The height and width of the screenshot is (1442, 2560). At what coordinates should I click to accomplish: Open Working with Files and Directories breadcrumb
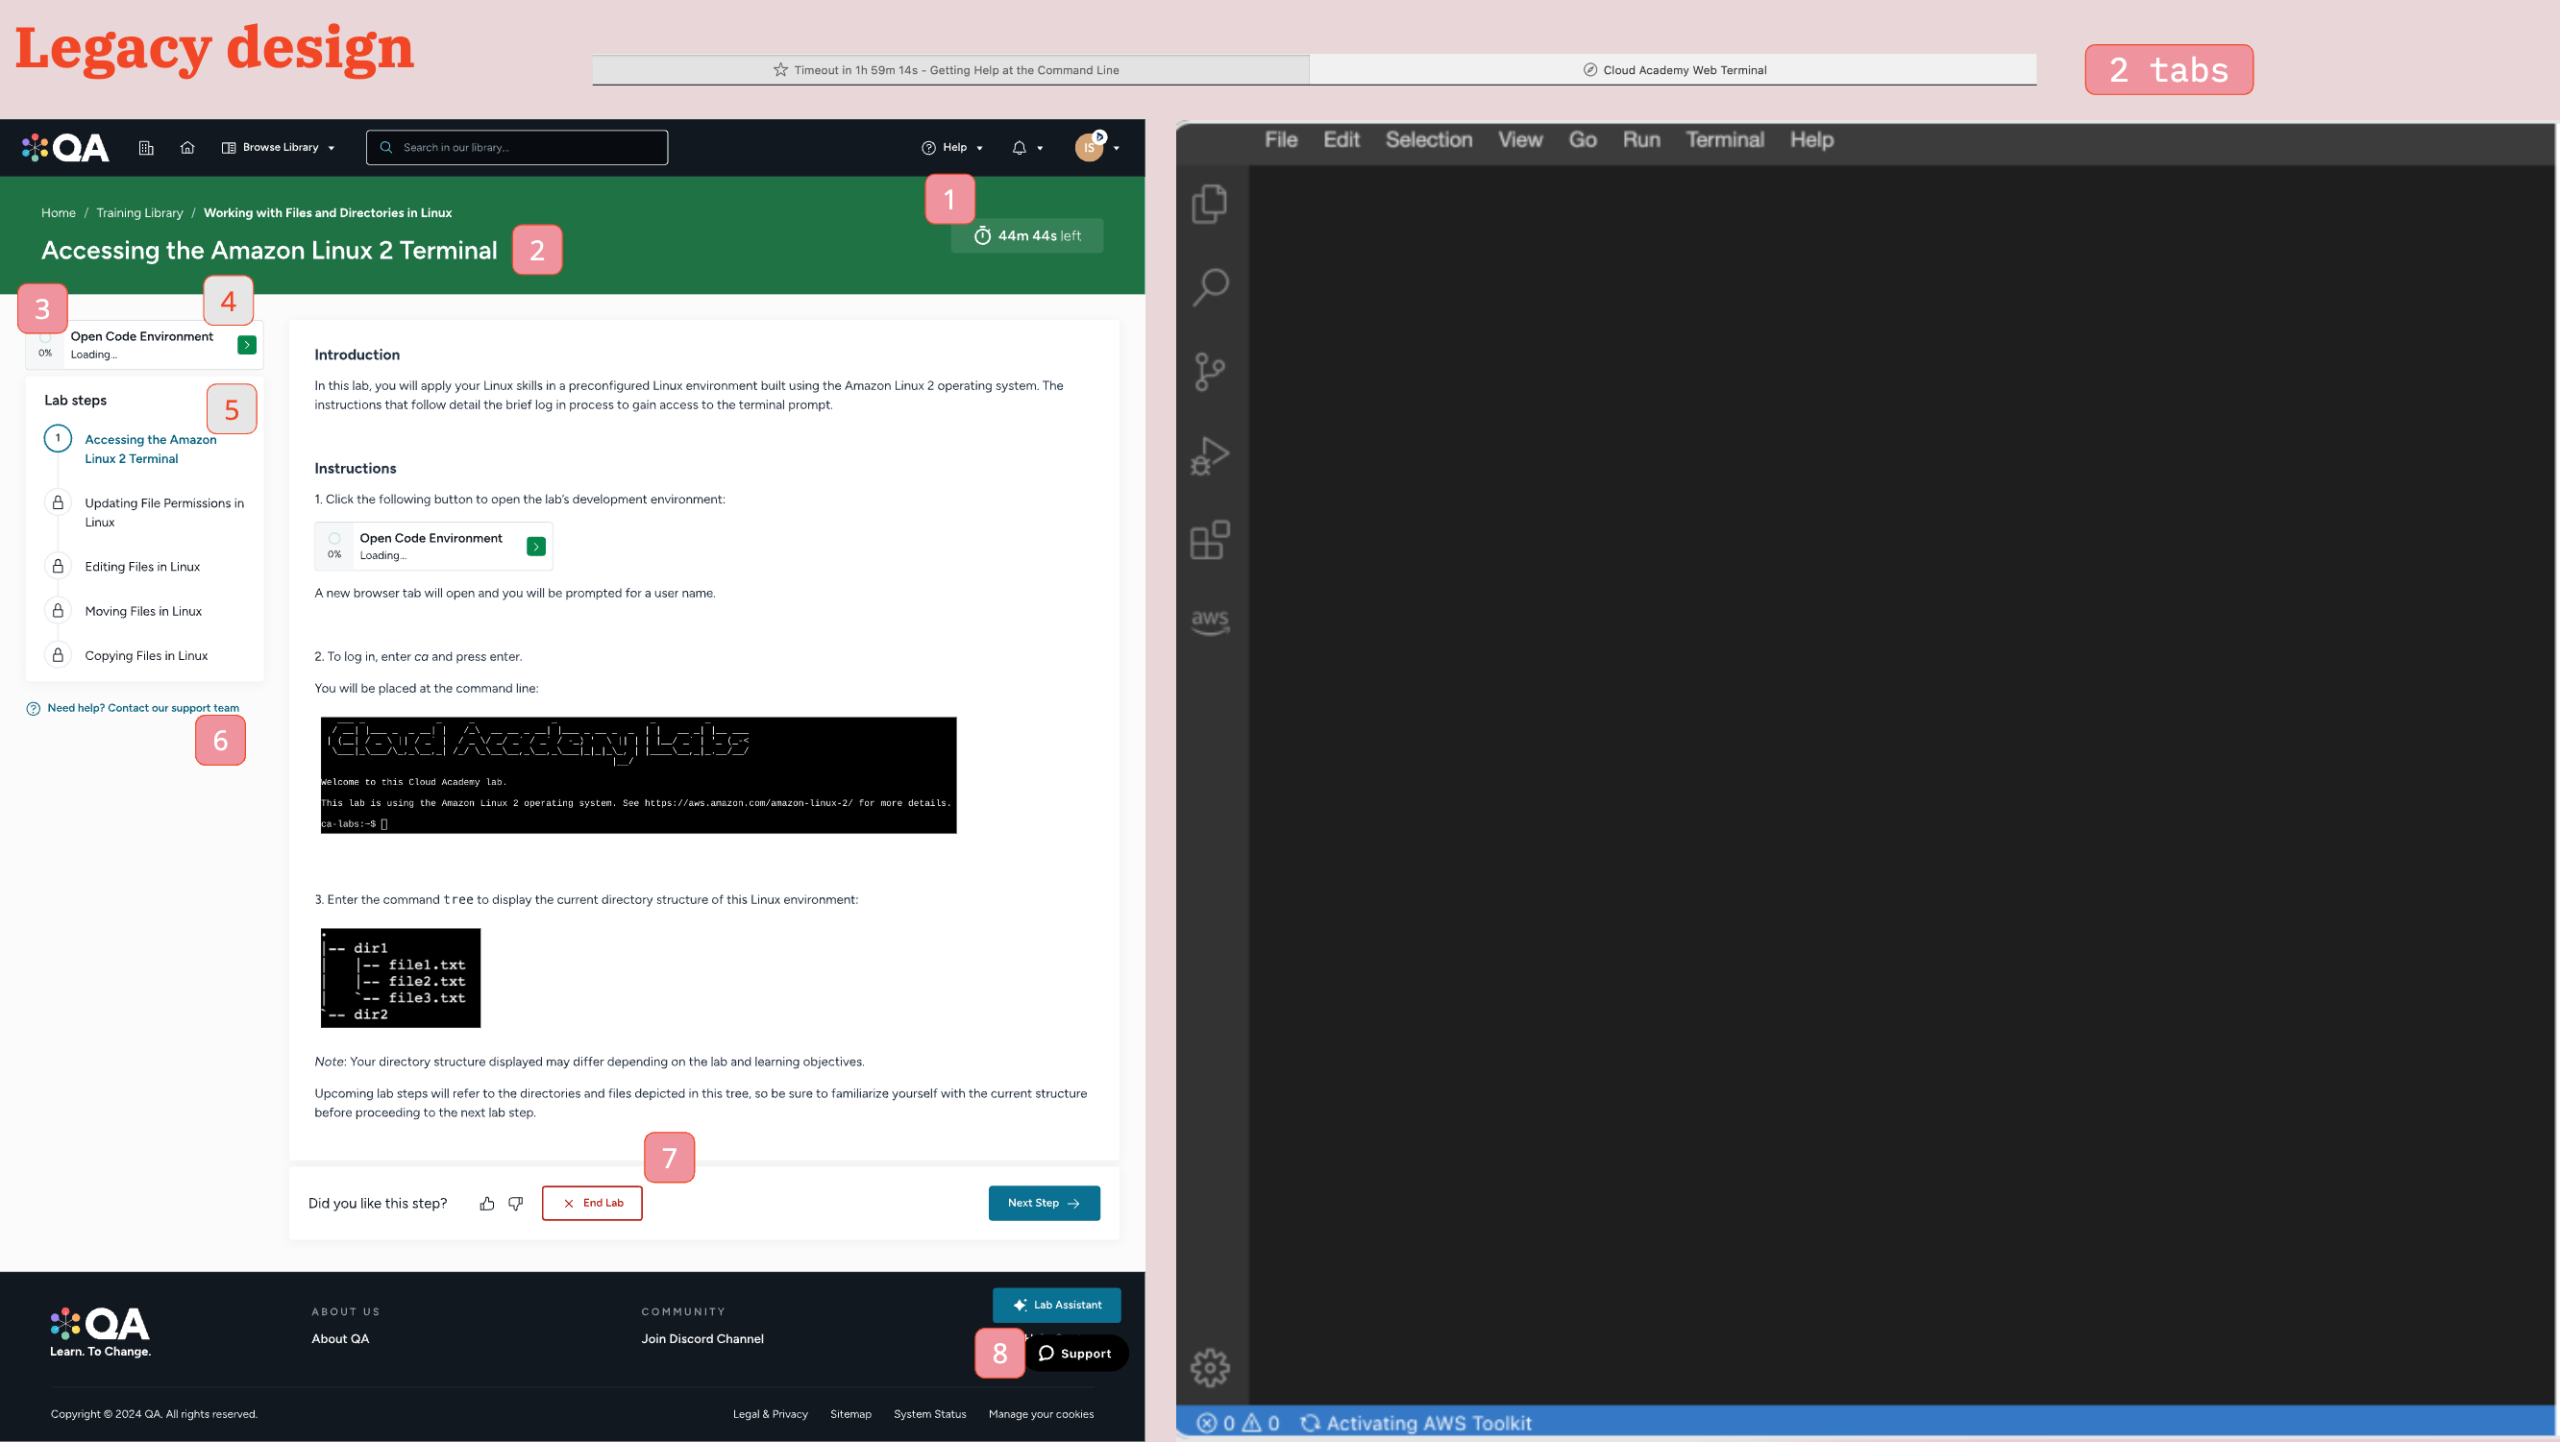[328, 213]
